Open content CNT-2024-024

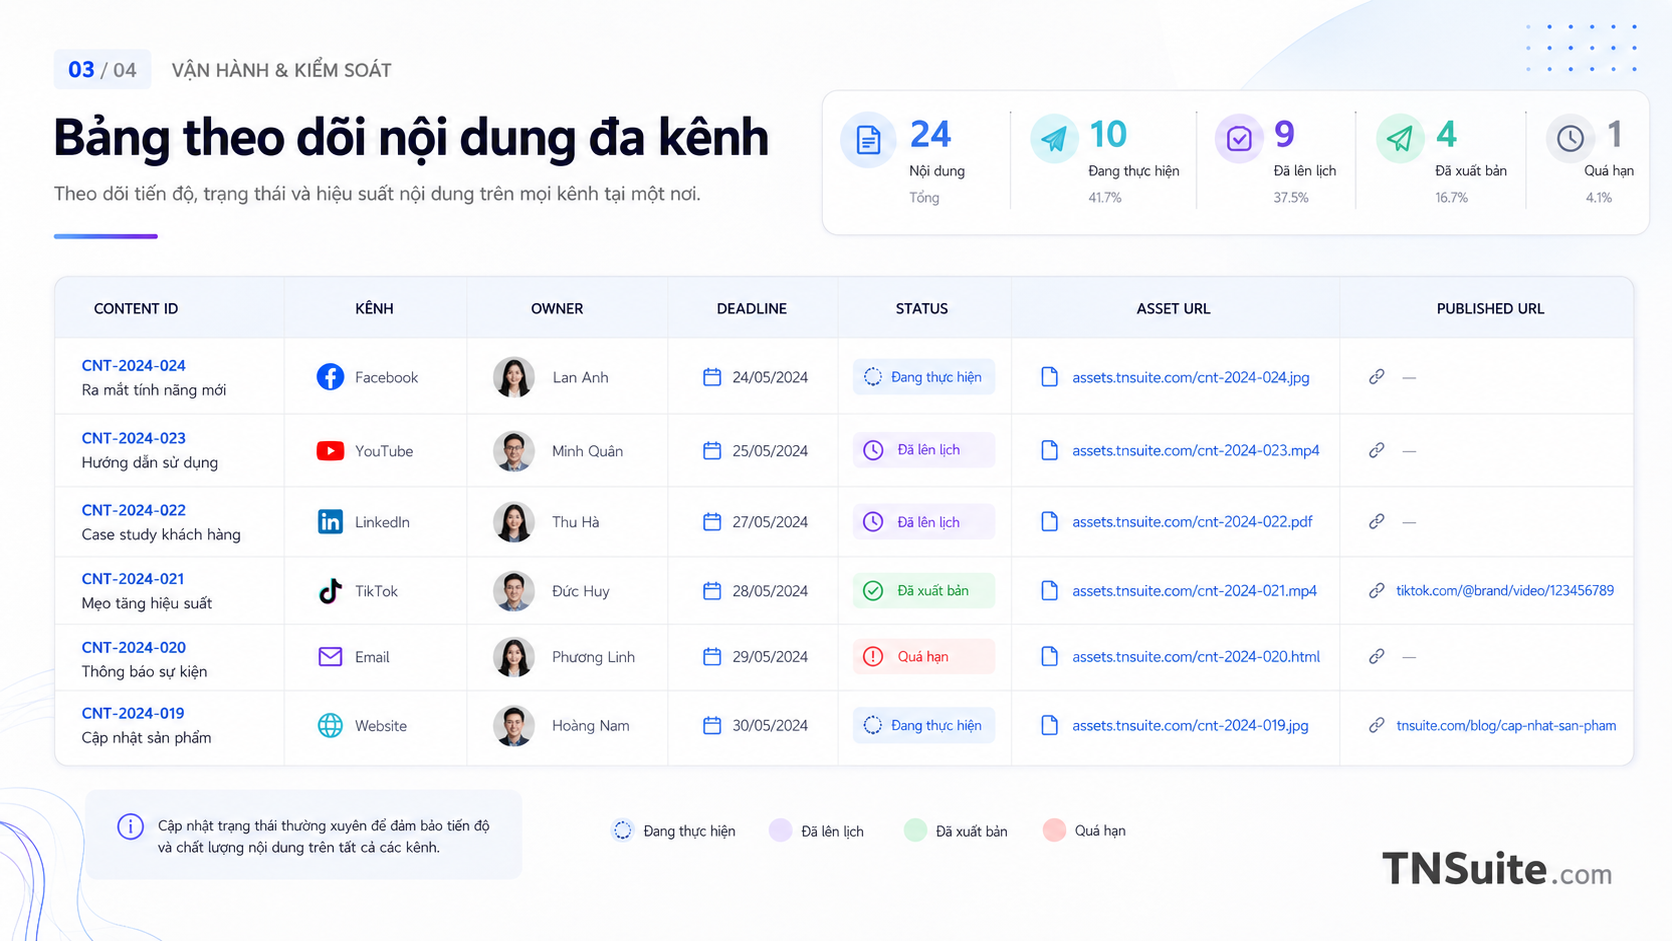133,366
